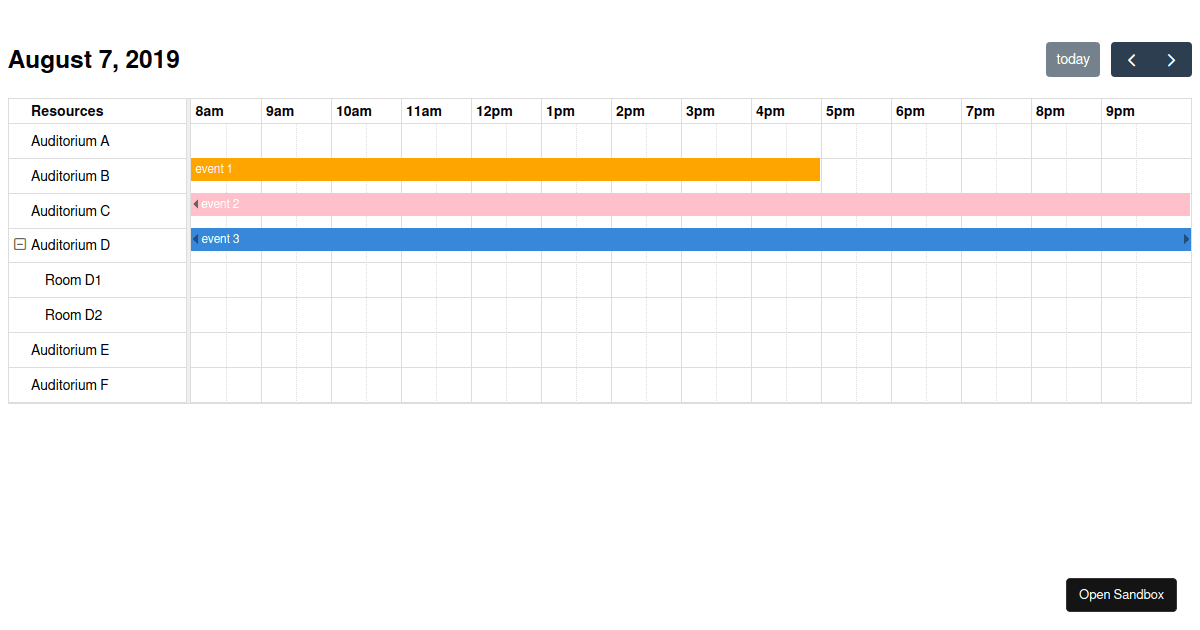1200x630 pixels.
Task: Click the 9pm time header
Action: click(x=1119, y=111)
